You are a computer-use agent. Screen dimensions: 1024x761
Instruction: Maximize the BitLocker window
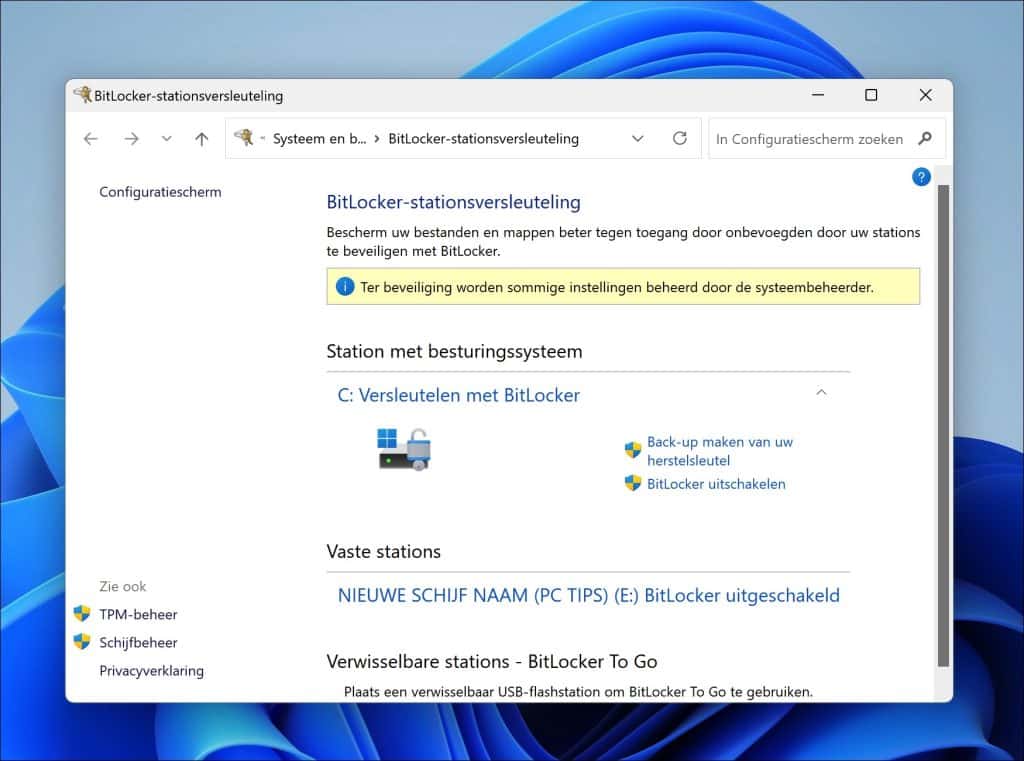[x=871, y=95]
